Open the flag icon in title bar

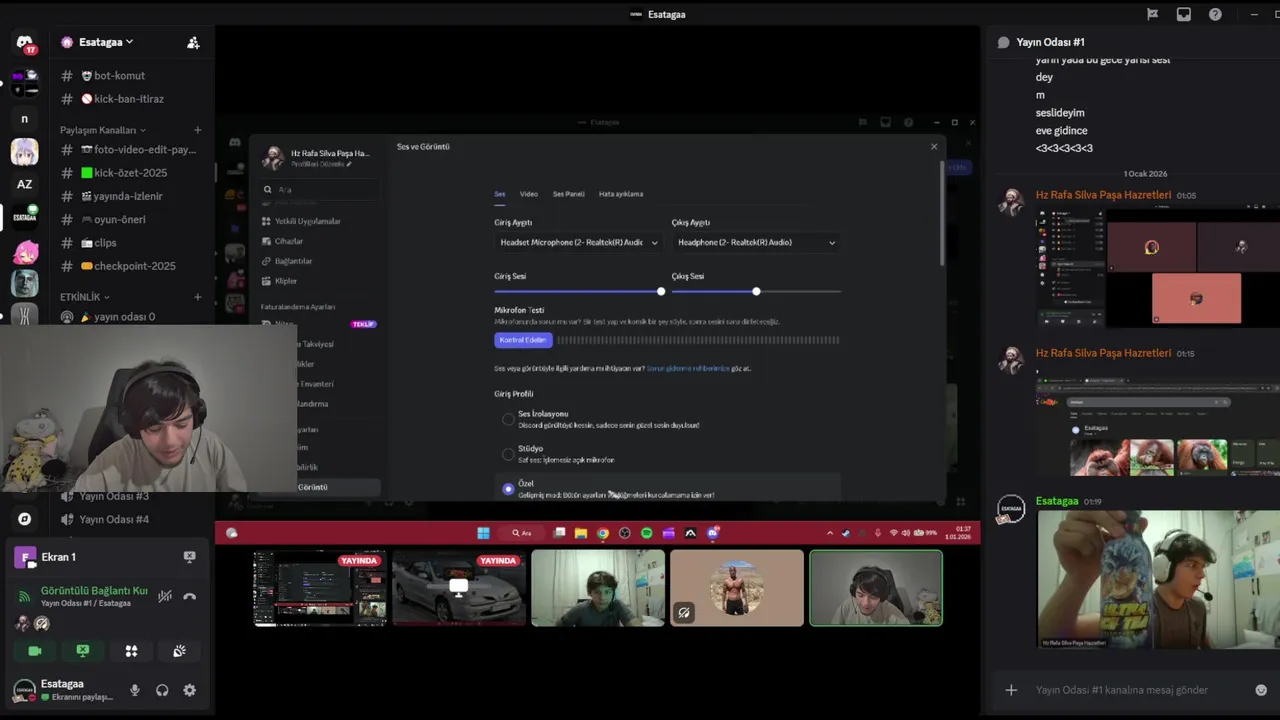pos(1152,14)
